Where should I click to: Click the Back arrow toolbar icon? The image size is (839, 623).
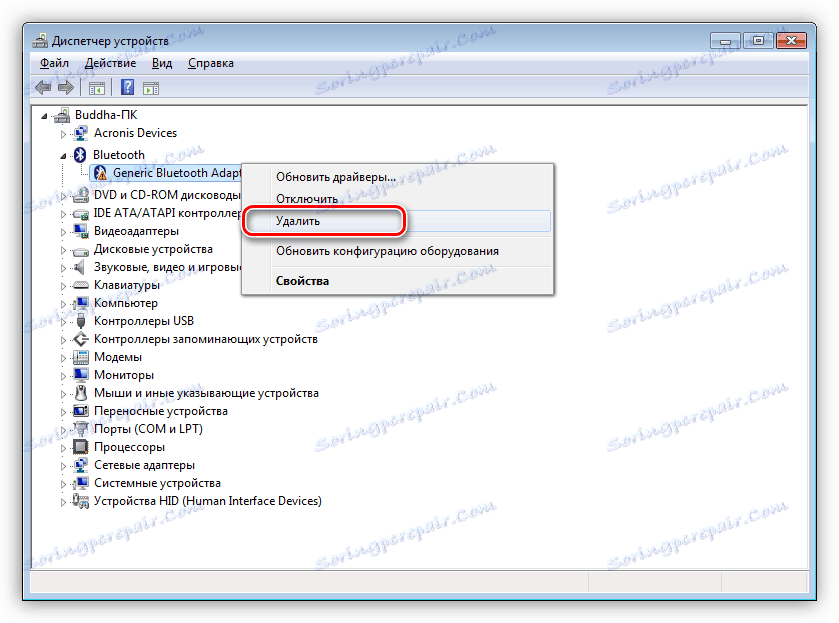pos(43,87)
